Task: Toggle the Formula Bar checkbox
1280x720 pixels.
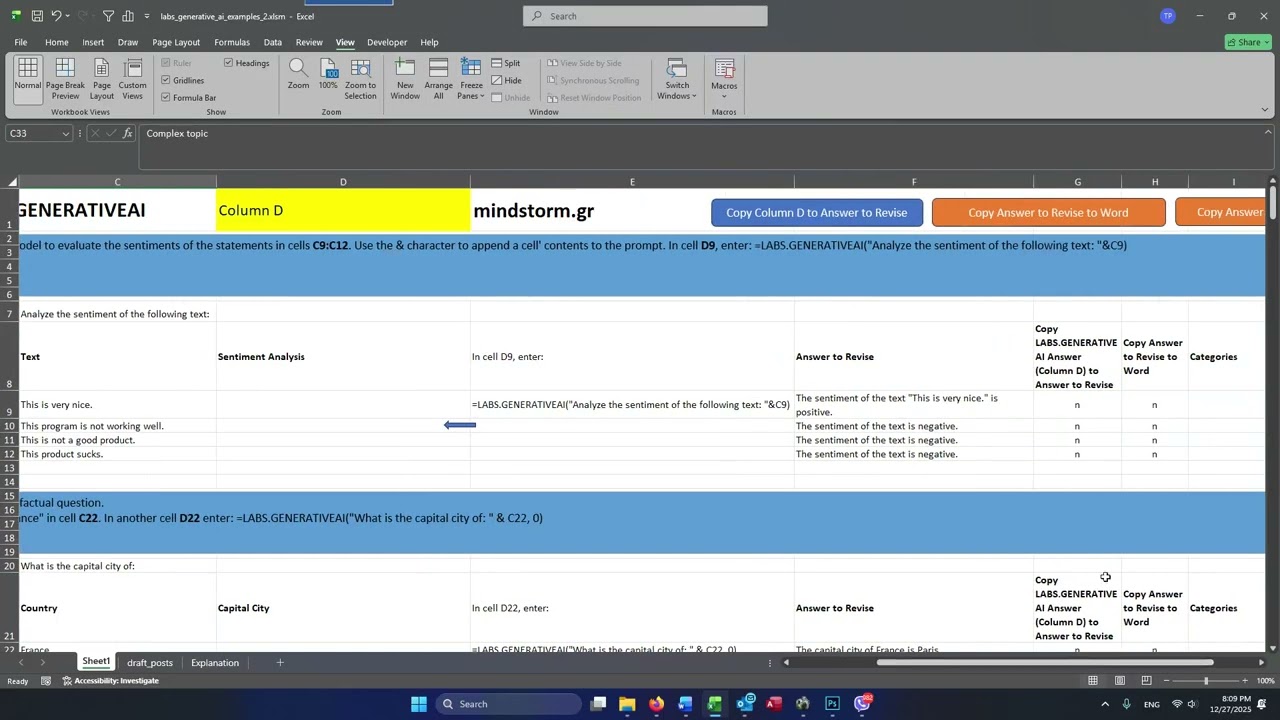Action: click(x=166, y=97)
